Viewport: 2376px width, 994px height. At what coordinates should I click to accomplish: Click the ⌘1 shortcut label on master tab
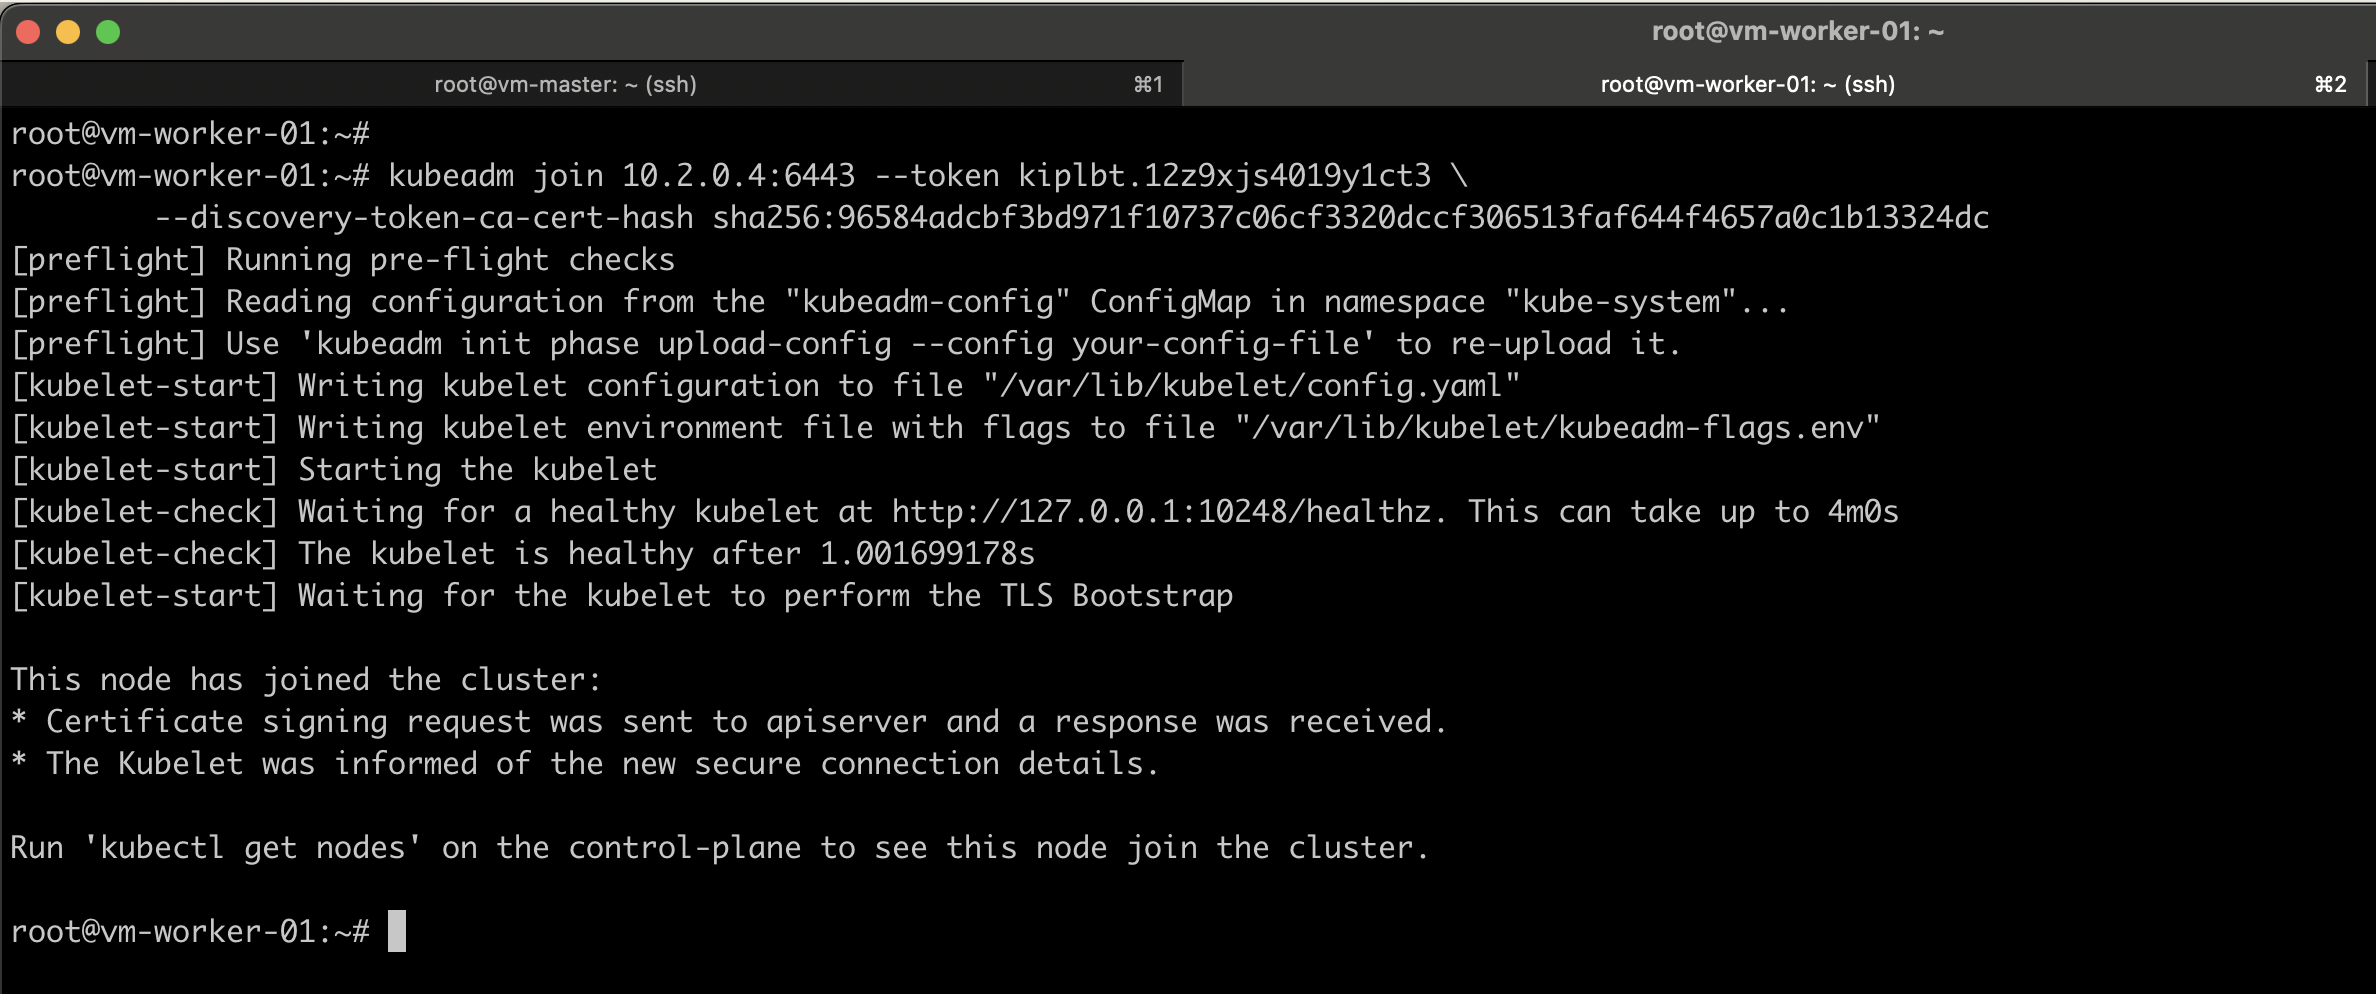[1148, 85]
